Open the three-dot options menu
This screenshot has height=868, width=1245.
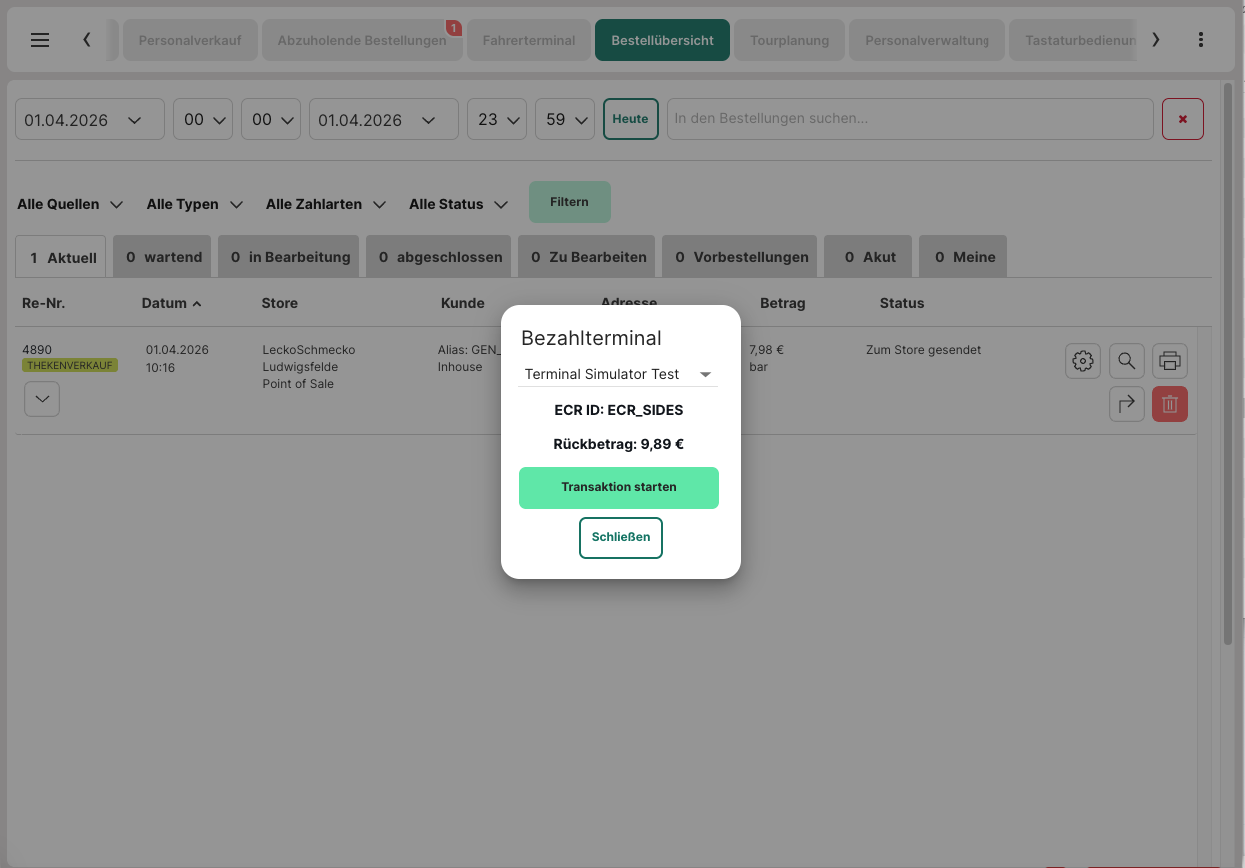pos(1201,40)
